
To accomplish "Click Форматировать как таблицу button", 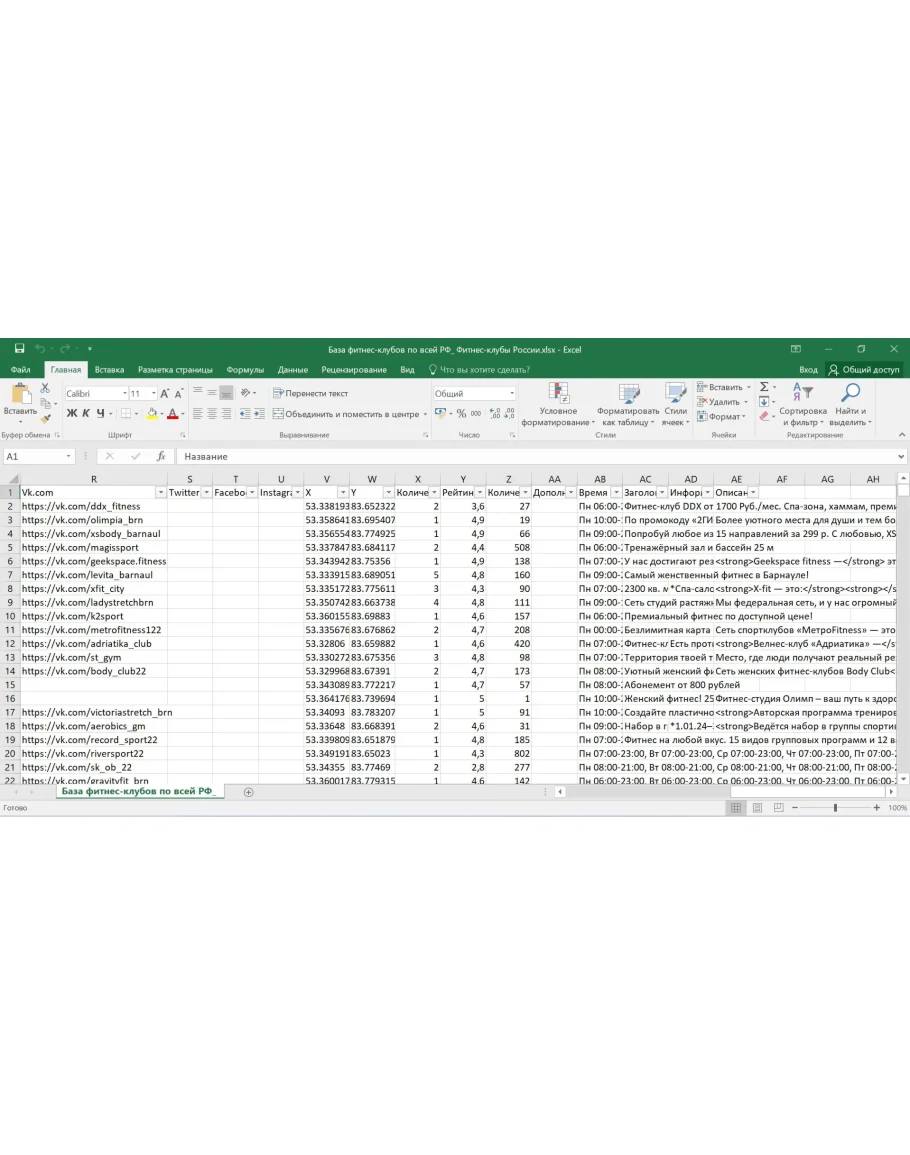I will 627,403.
